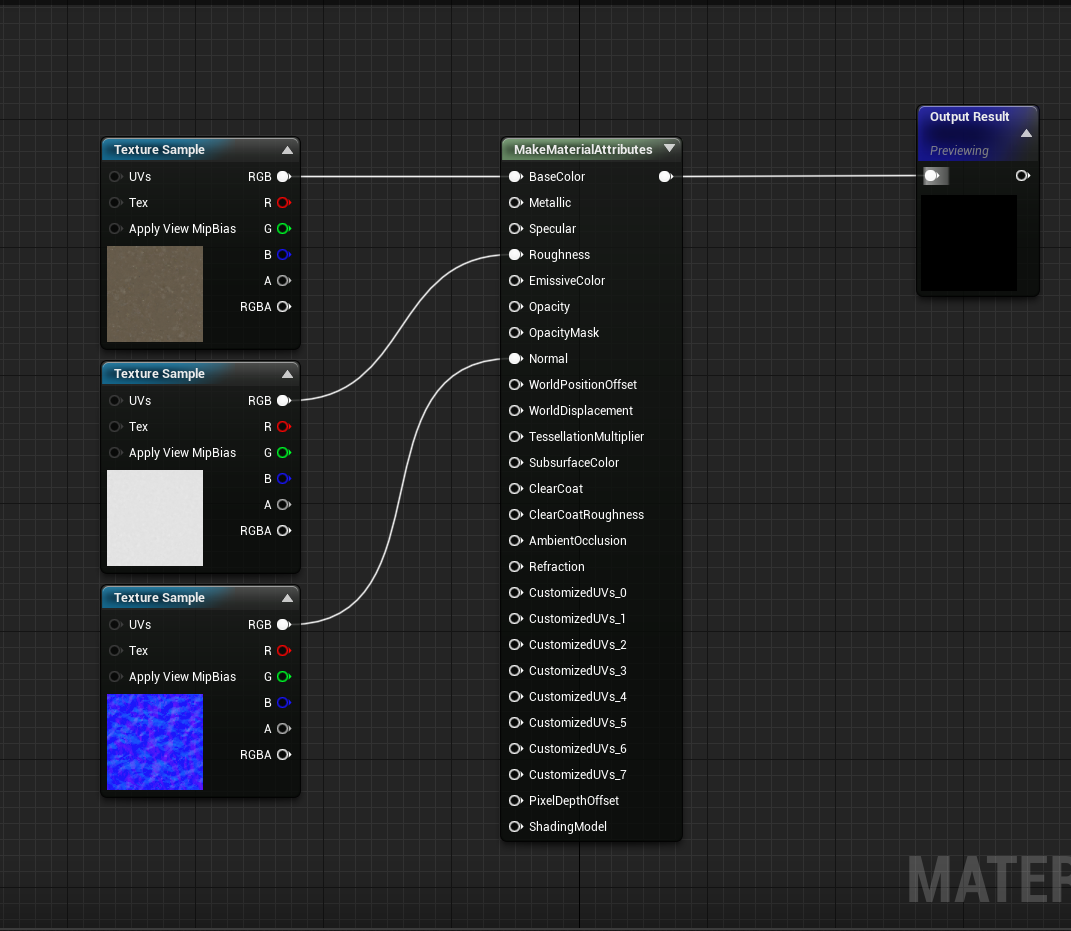The height and width of the screenshot is (931, 1071).
Task: Collapse the Output Result node
Action: [x=1026, y=131]
